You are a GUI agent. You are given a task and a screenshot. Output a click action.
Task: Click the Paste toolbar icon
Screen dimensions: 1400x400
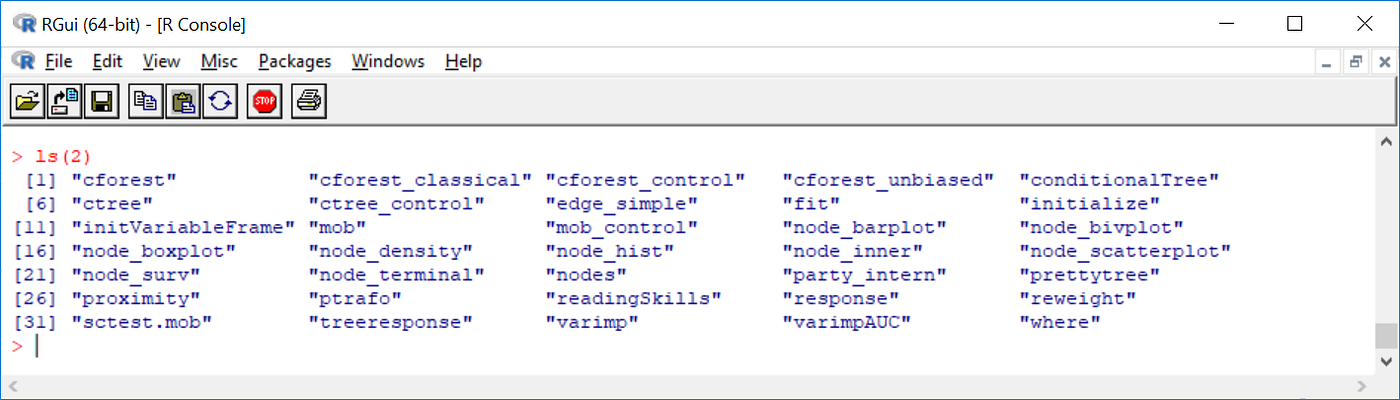tap(183, 100)
